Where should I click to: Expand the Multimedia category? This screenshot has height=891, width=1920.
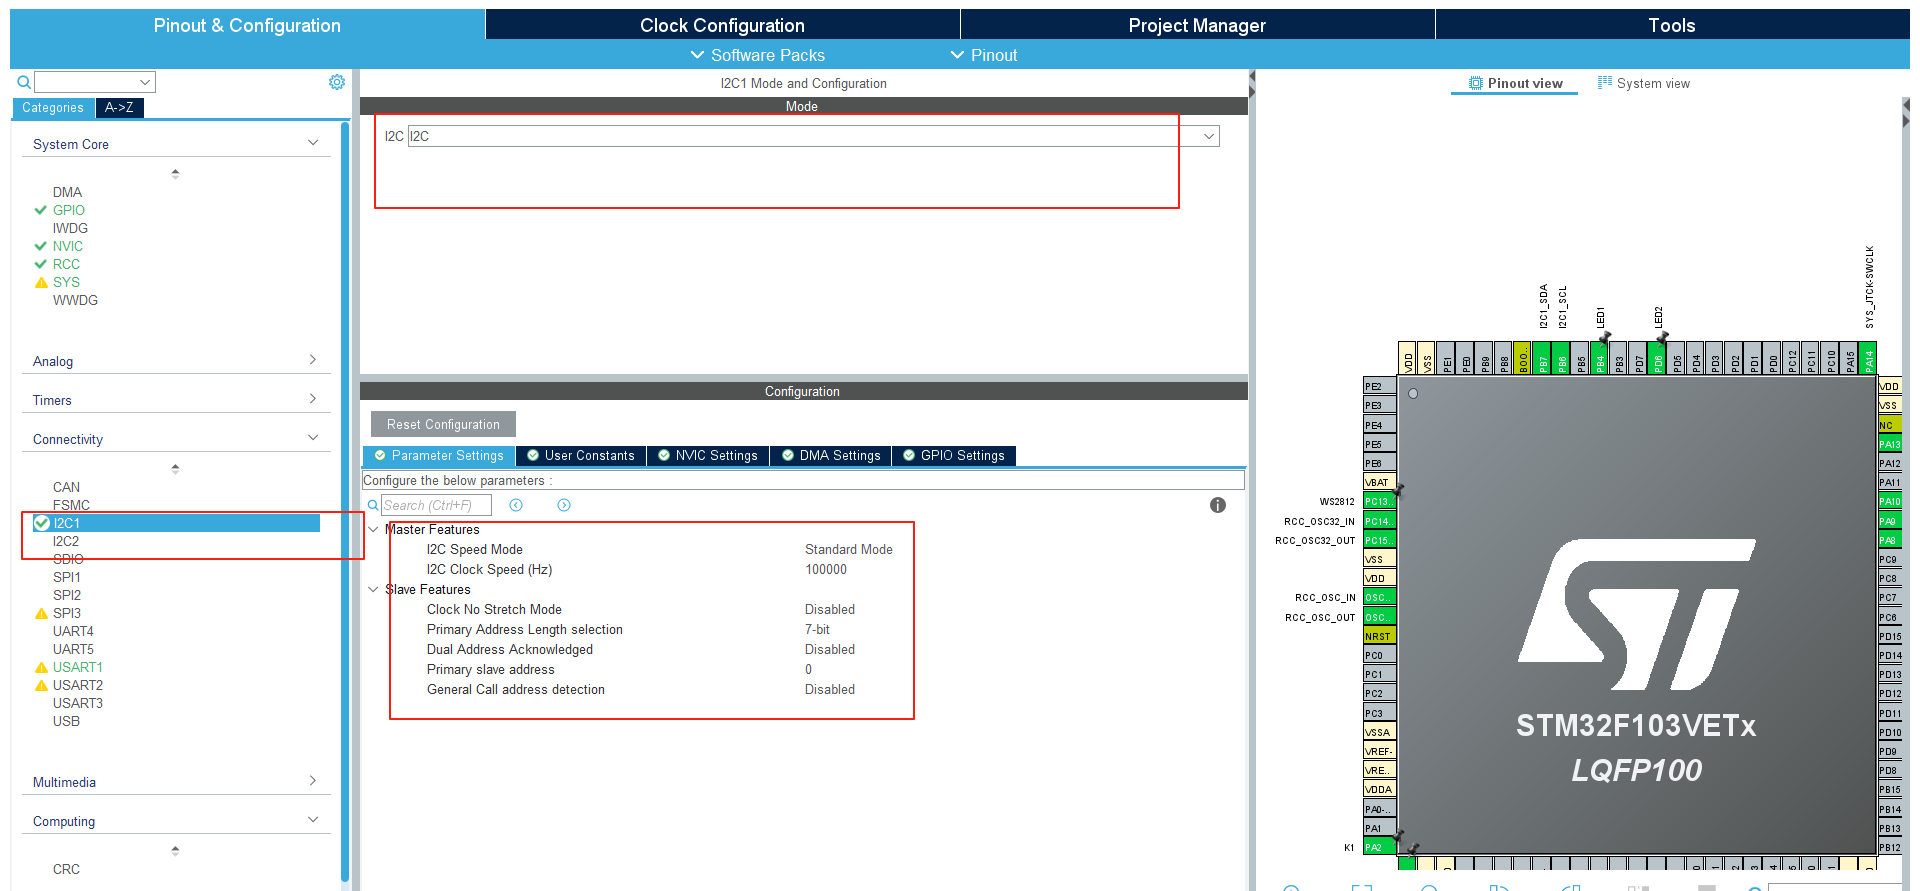[313, 781]
